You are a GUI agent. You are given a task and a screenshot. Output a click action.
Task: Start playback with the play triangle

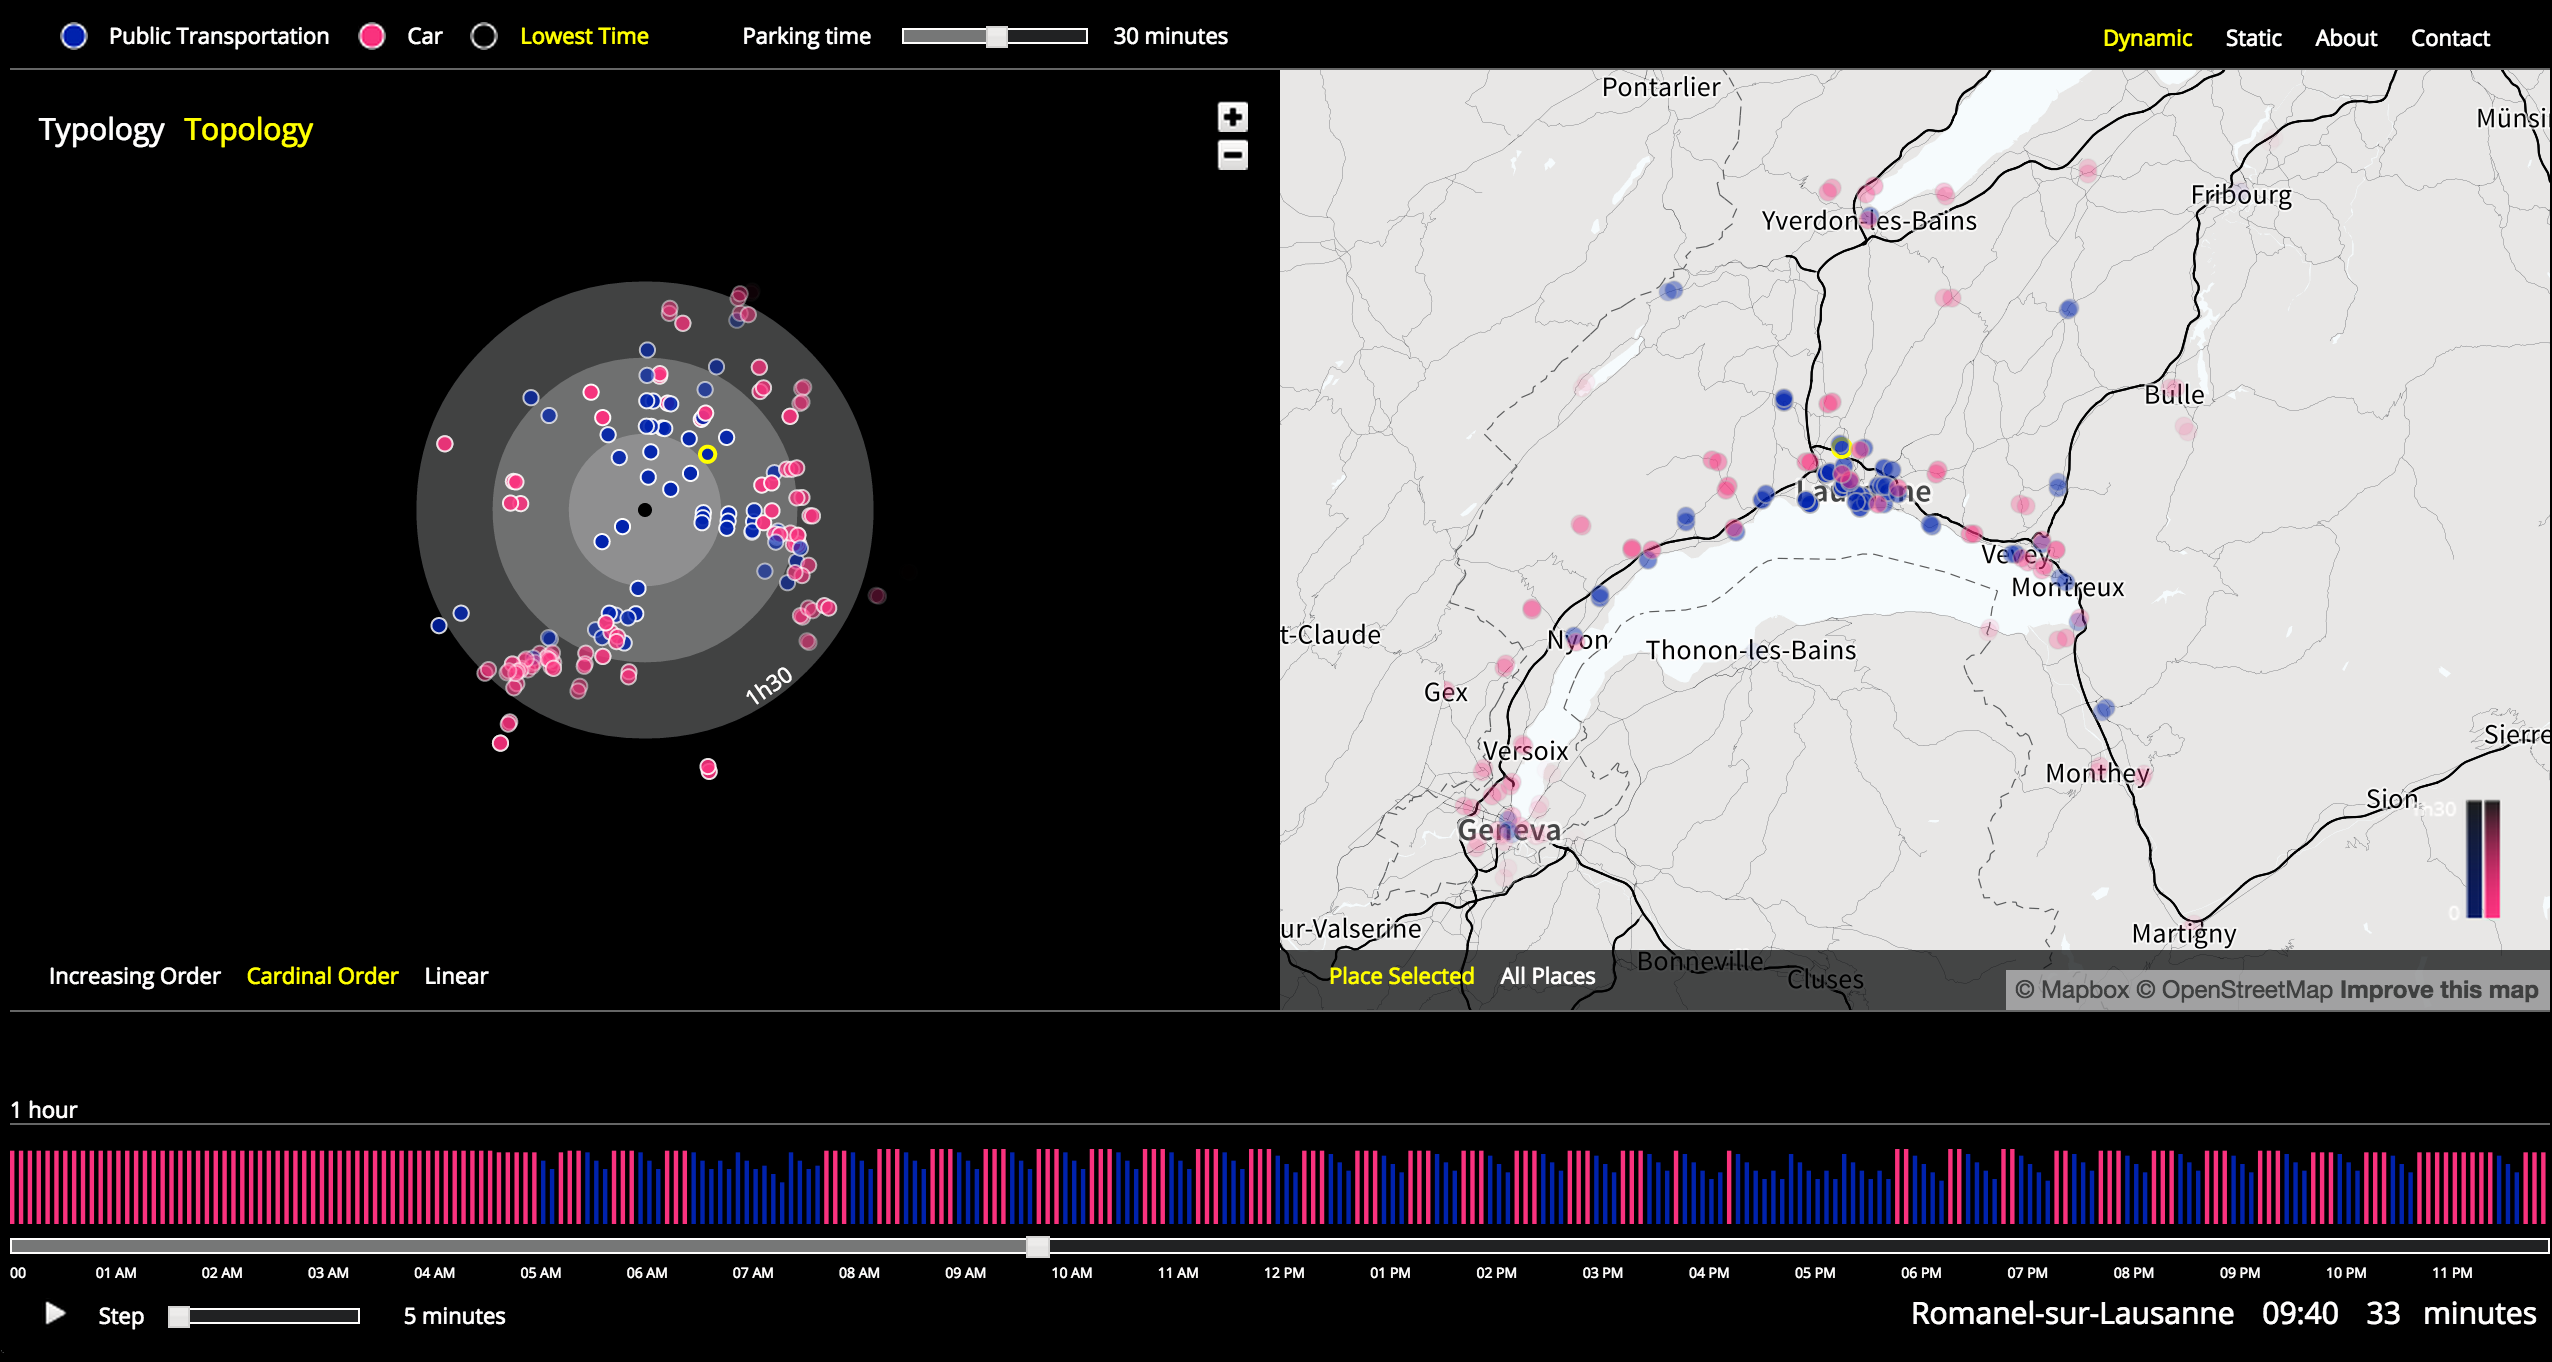pos(55,1314)
